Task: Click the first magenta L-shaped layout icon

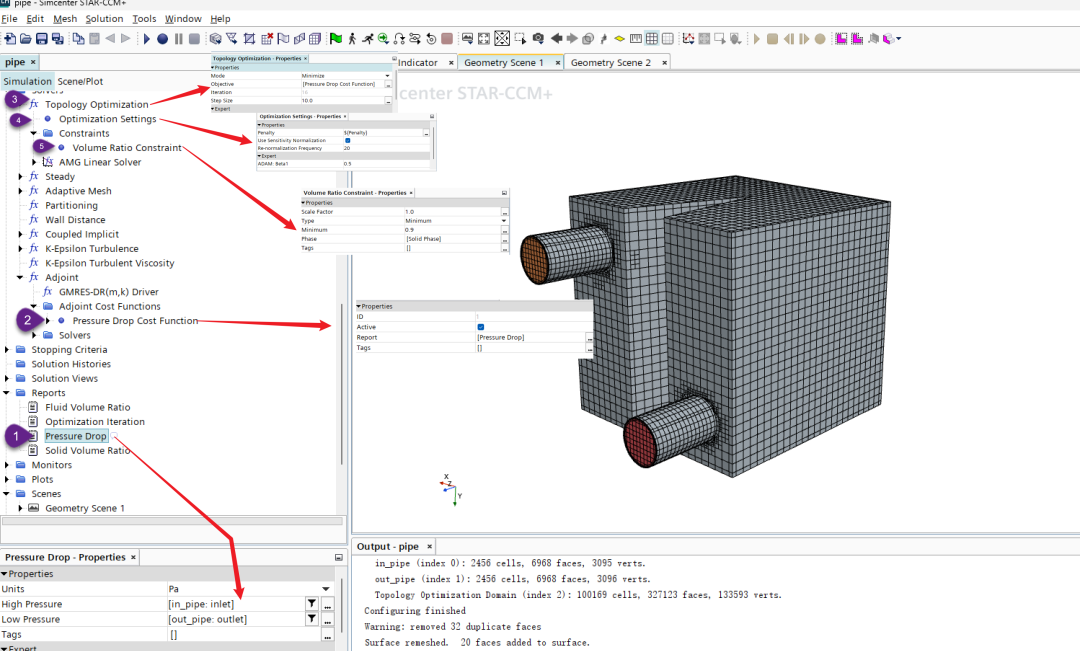Action: pos(841,39)
